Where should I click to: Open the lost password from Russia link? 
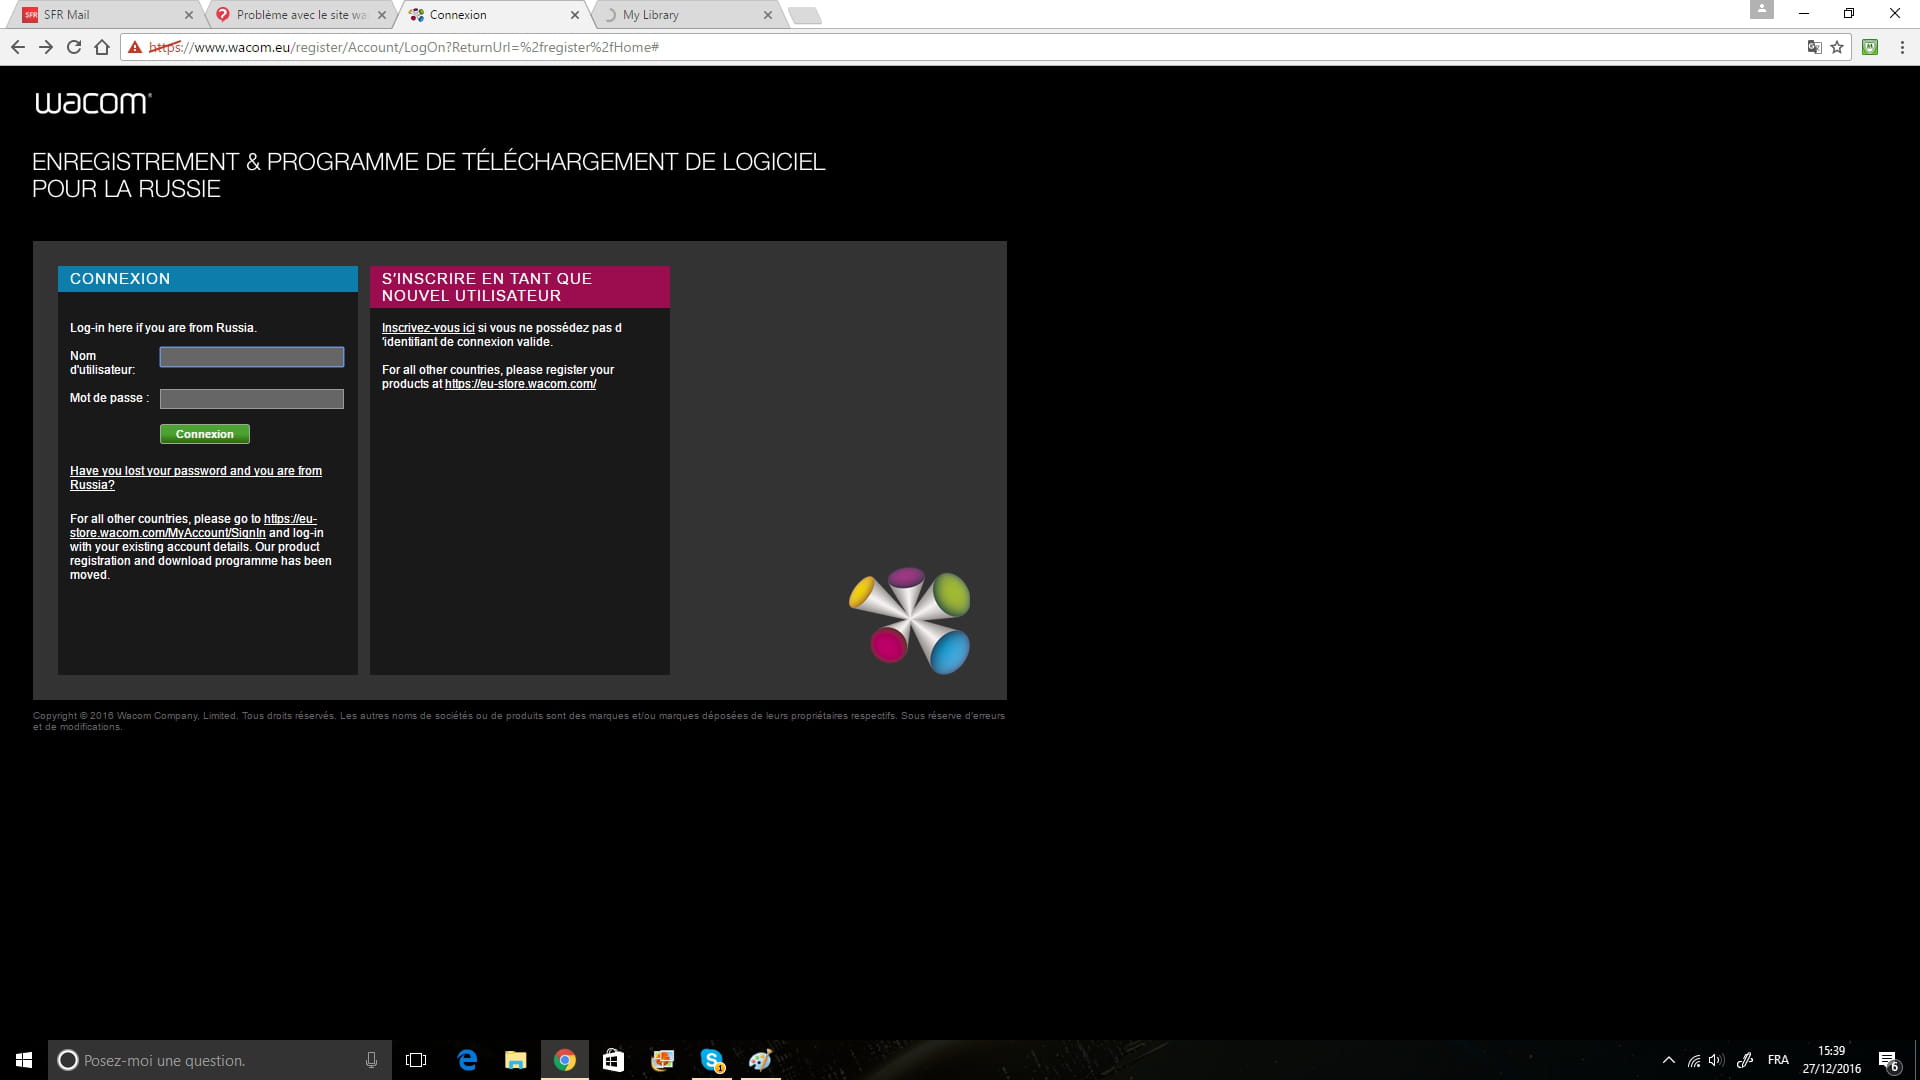[x=196, y=478]
